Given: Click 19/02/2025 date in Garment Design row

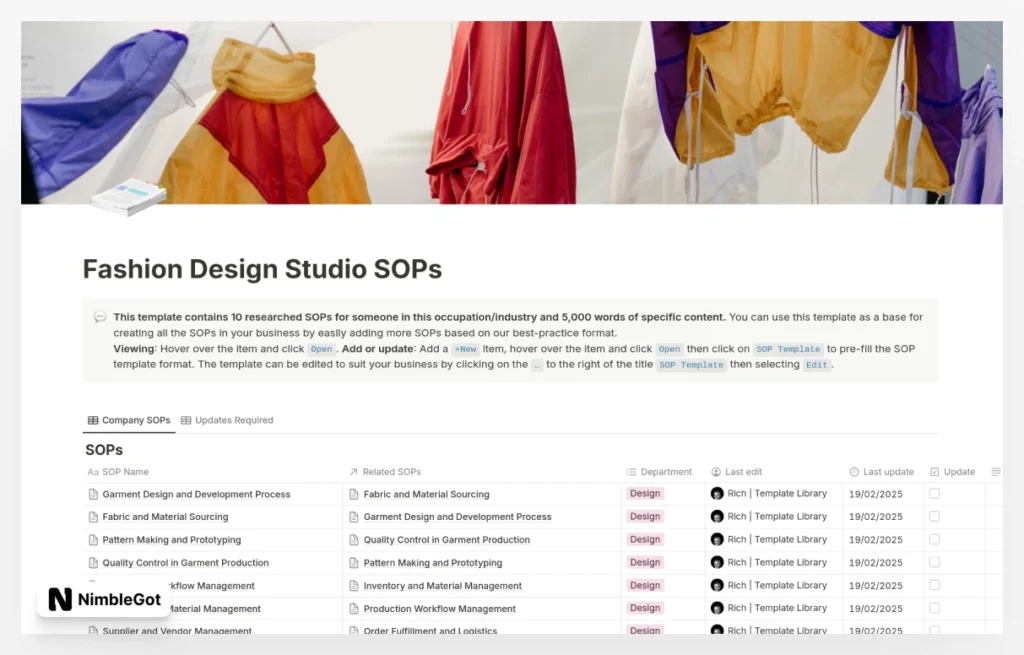Looking at the screenshot, I should 875,494.
